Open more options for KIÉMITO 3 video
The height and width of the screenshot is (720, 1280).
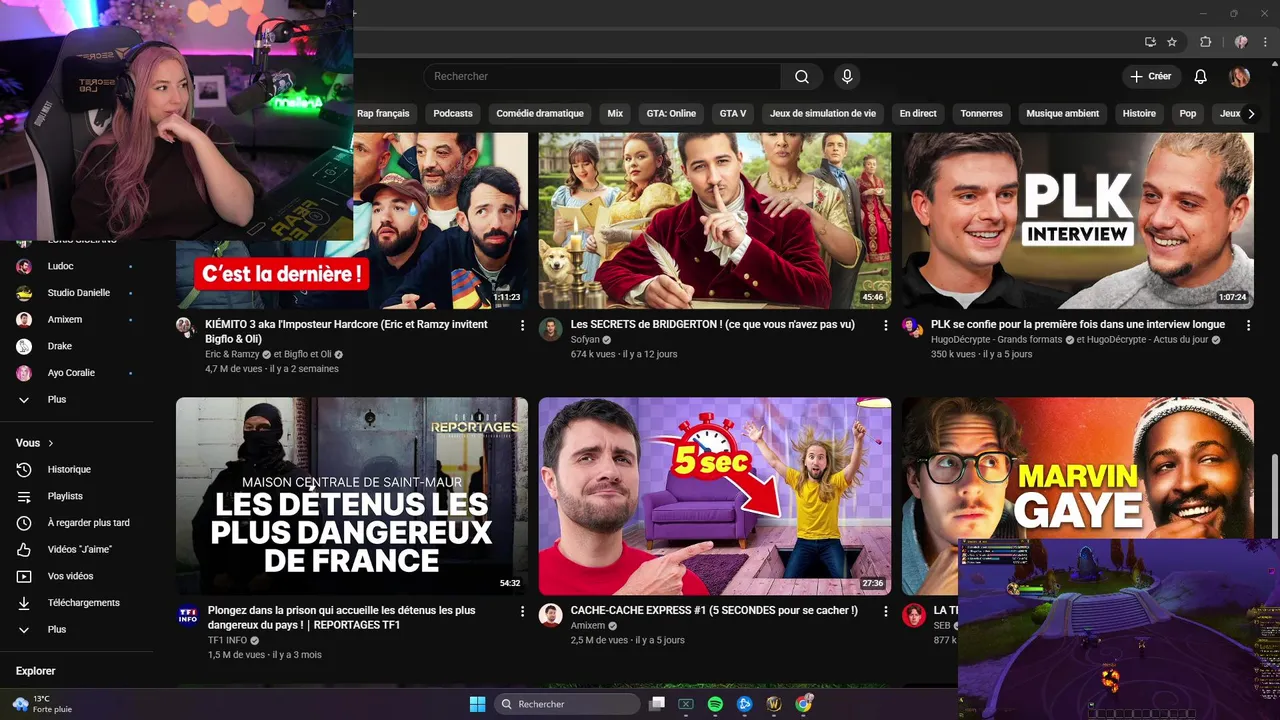click(522, 326)
